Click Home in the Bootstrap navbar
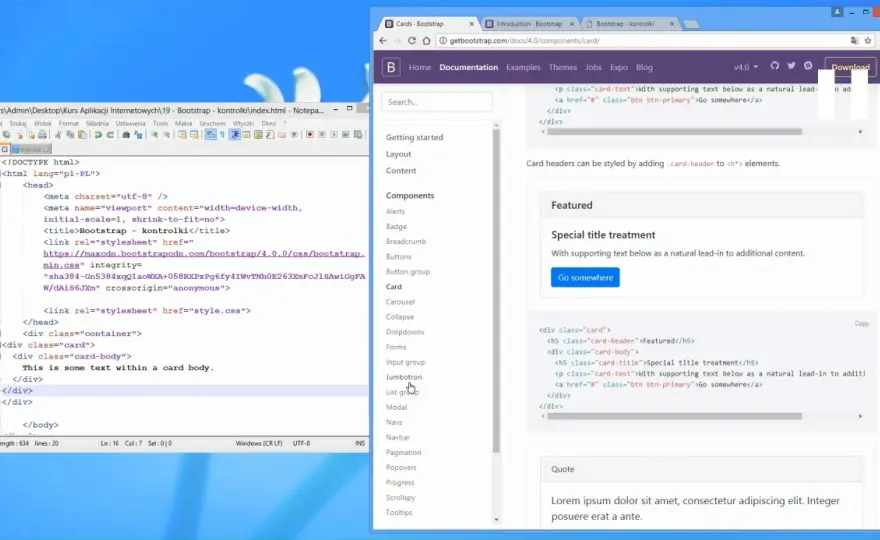The width and height of the screenshot is (880, 540). tap(420, 67)
